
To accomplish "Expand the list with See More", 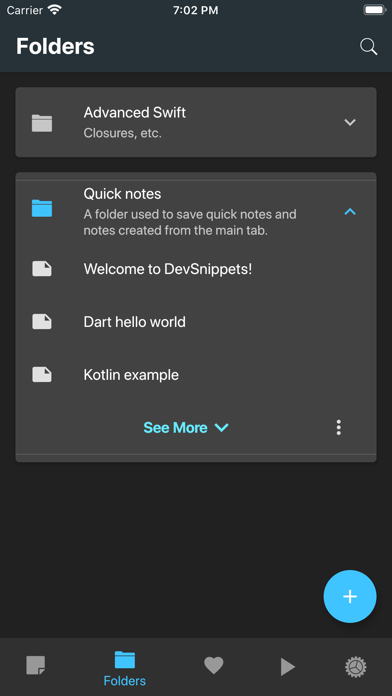I will pyautogui.click(x=186, y=427).
